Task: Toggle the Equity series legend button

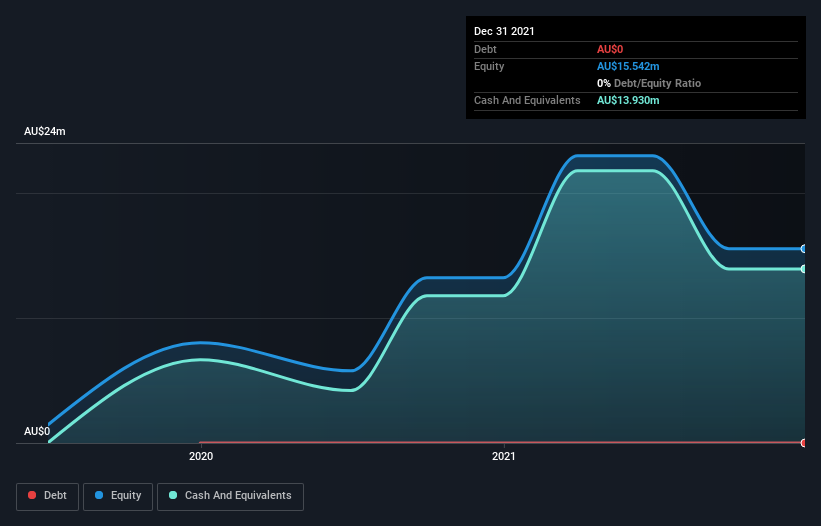Action: coord(118,496)
